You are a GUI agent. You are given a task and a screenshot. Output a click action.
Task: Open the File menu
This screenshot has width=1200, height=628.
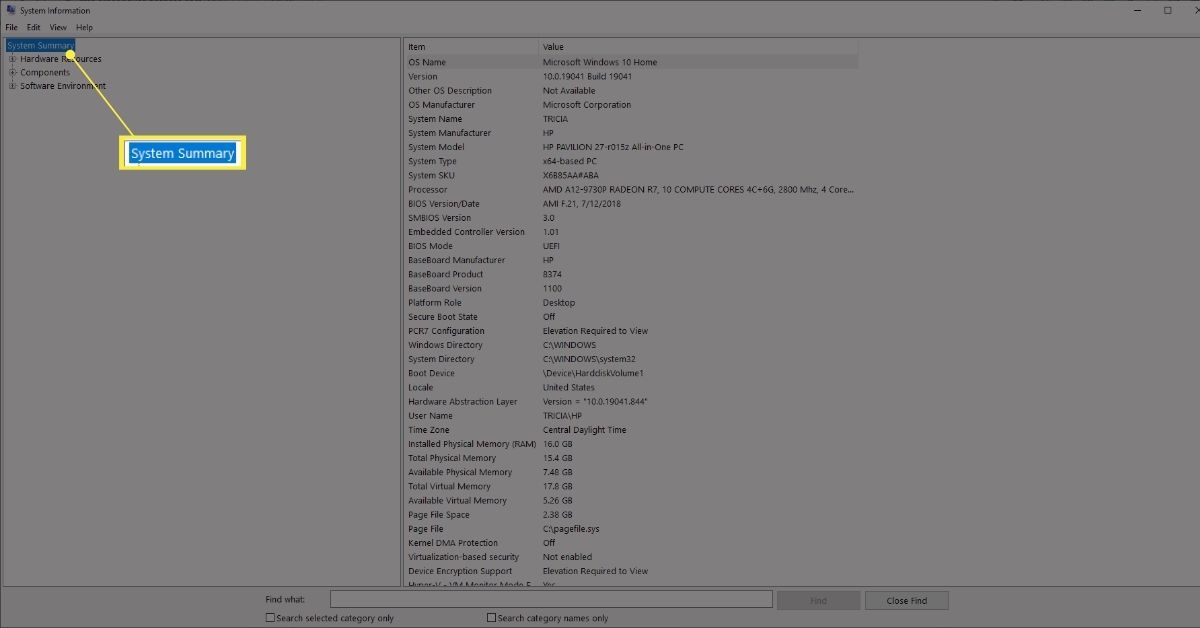[x=11, y=27]
